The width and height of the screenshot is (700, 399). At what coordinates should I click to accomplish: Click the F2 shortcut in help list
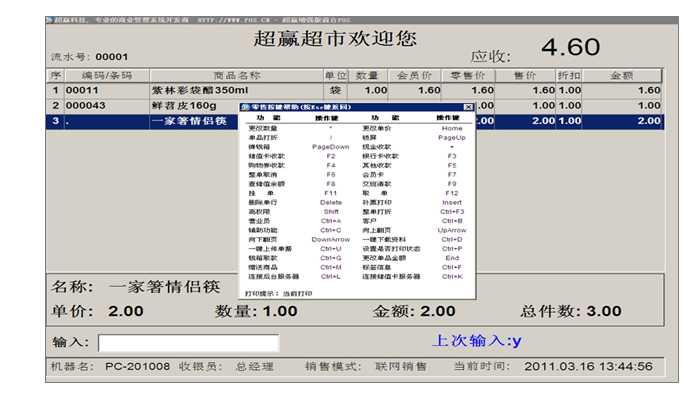tap(330, 156)
